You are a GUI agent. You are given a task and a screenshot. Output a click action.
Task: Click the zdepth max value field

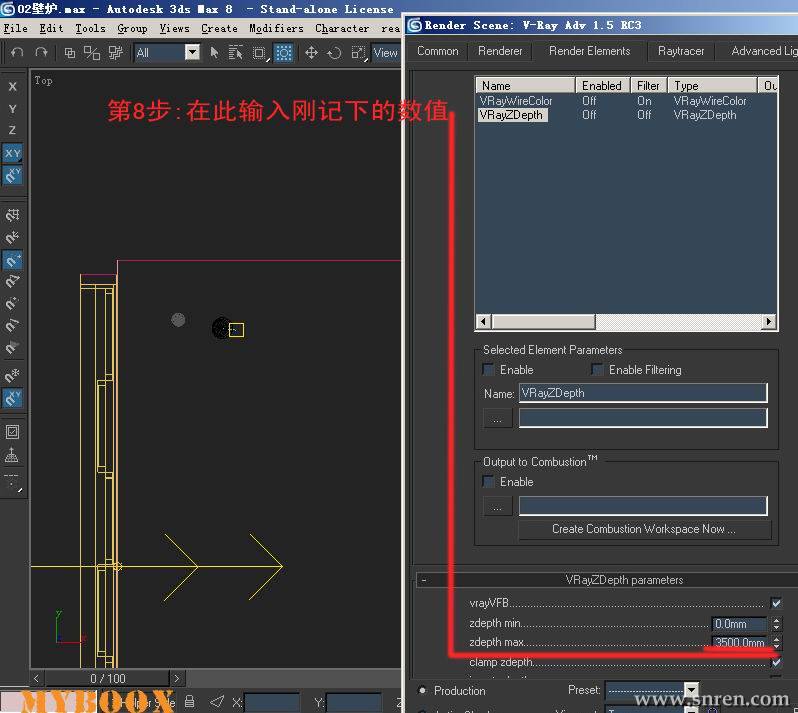coord(739,642)
